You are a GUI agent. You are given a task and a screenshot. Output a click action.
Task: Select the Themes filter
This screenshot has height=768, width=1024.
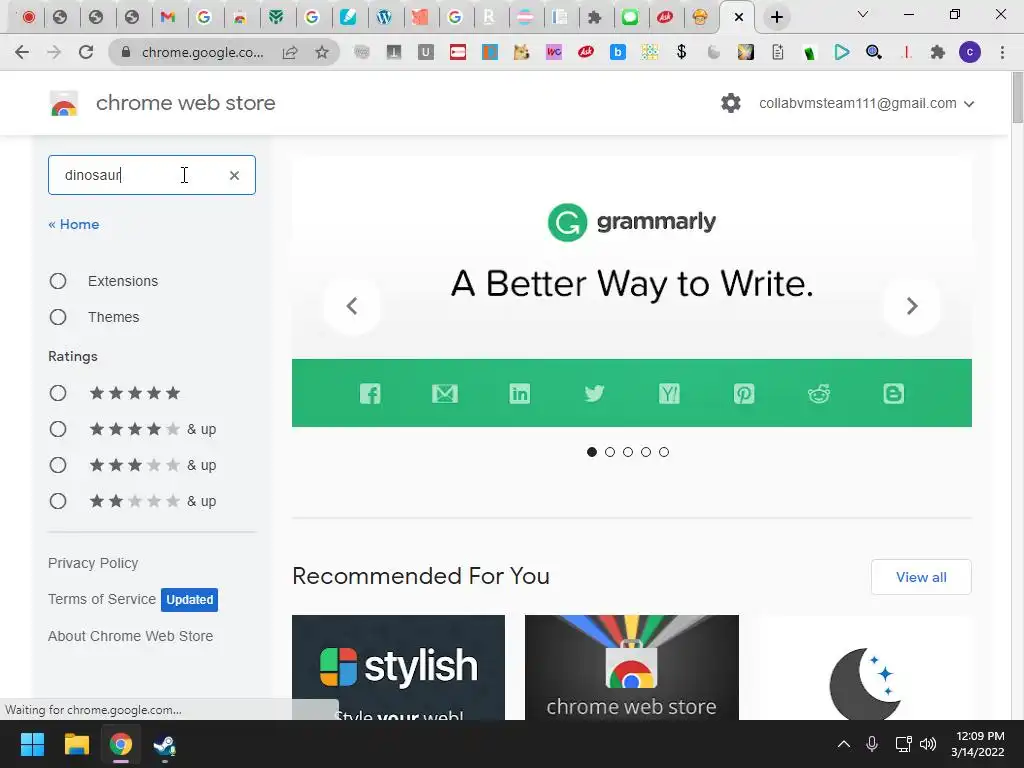point(58,317)
